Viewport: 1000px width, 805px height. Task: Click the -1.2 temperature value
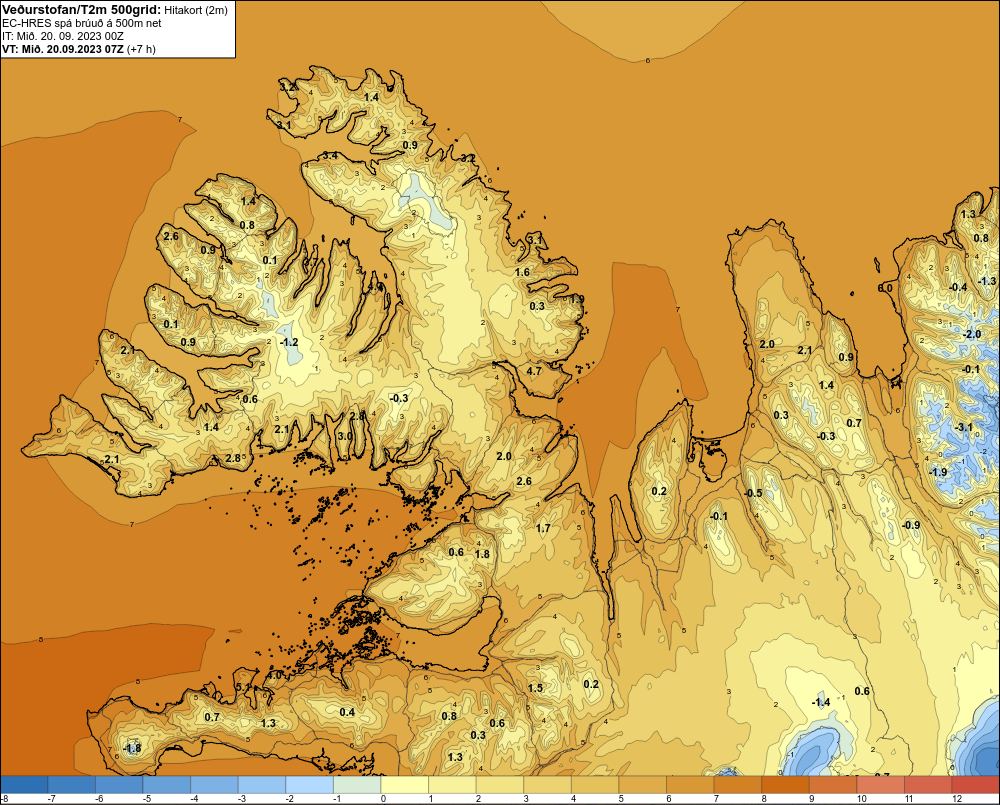coord(288,343)
